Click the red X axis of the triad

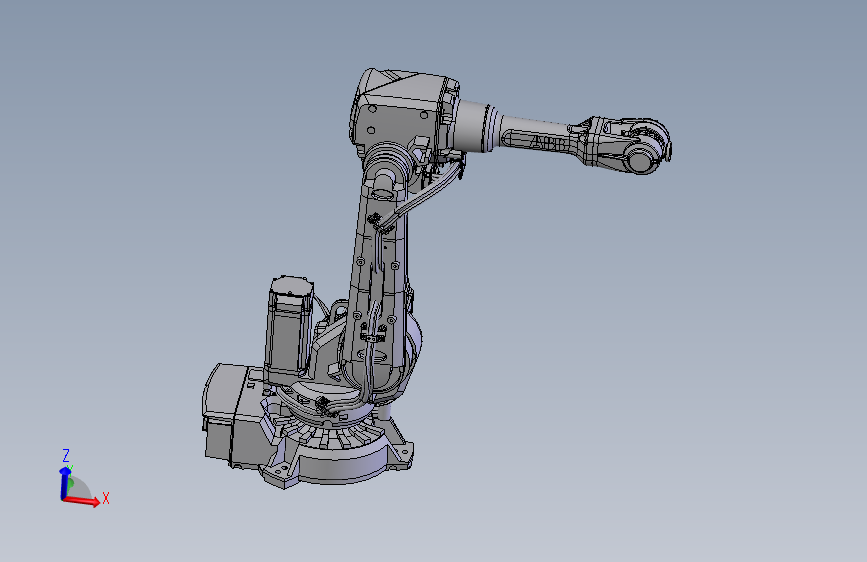click(x=82, y=501)
